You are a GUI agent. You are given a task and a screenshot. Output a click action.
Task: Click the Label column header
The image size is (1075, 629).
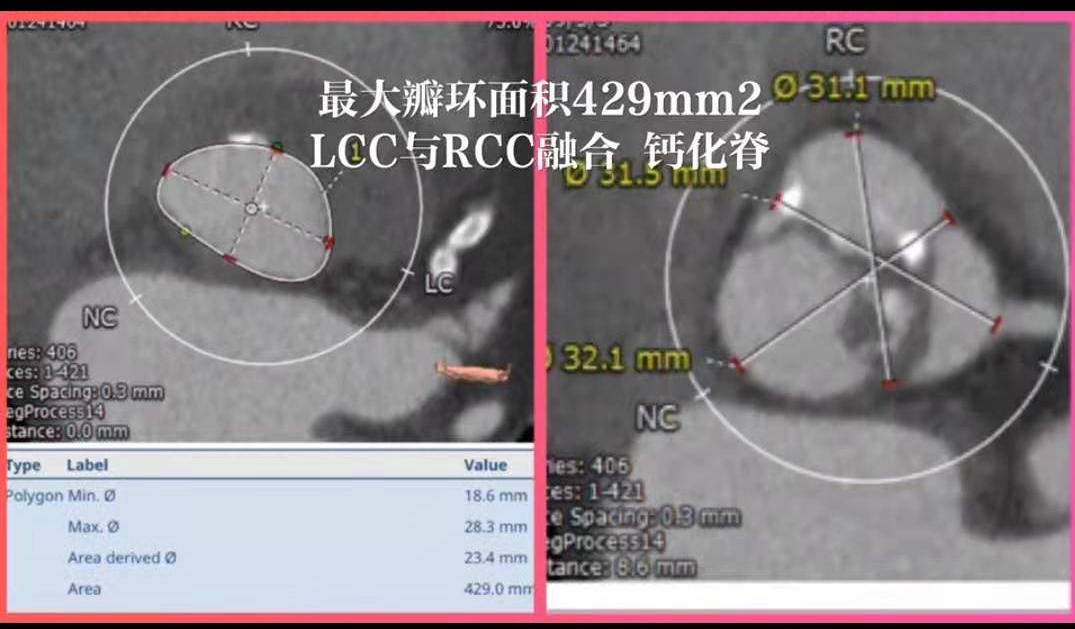(x=87, y=465)
